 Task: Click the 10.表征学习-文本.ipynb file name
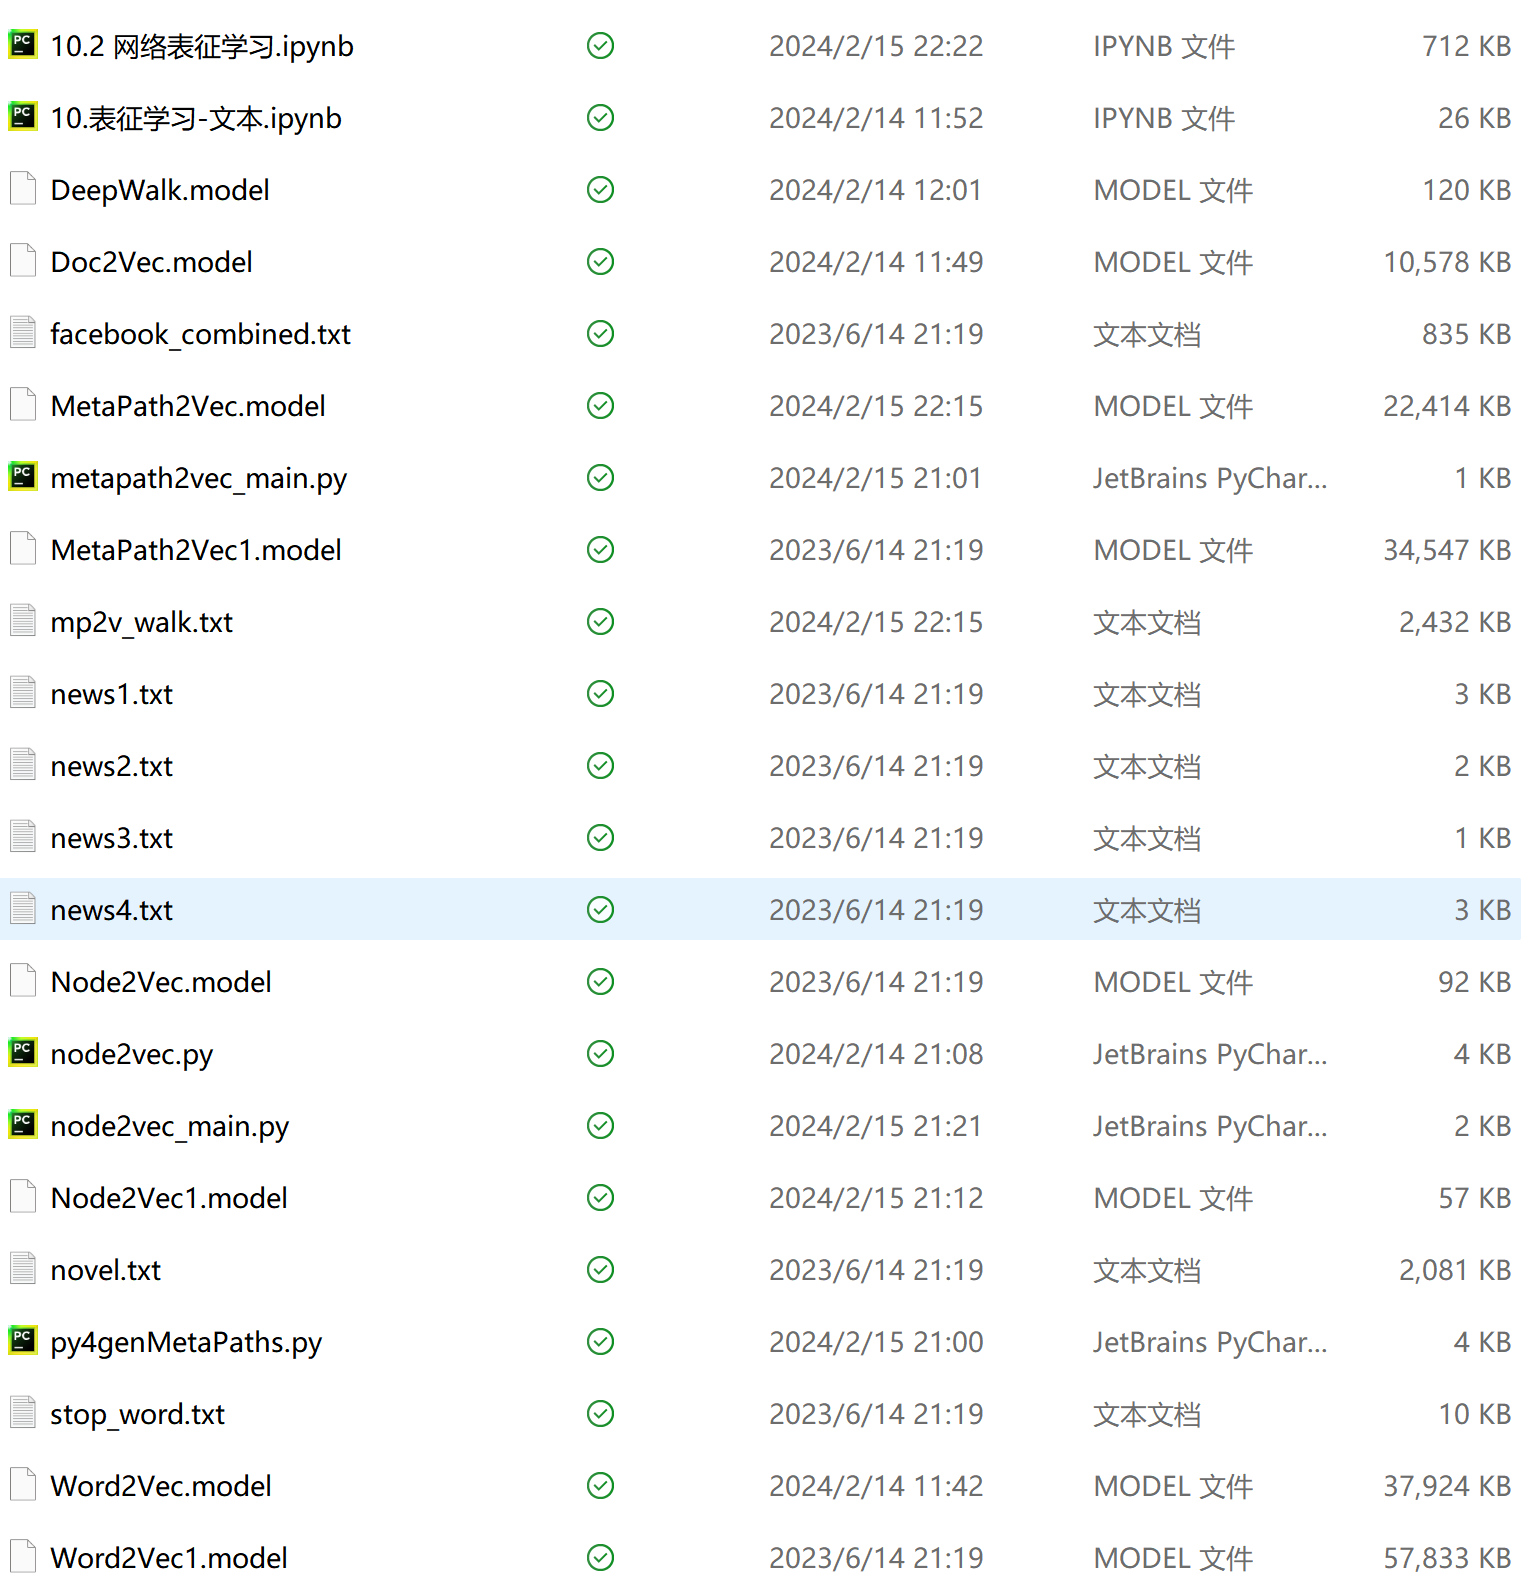(x=196, y=118)
